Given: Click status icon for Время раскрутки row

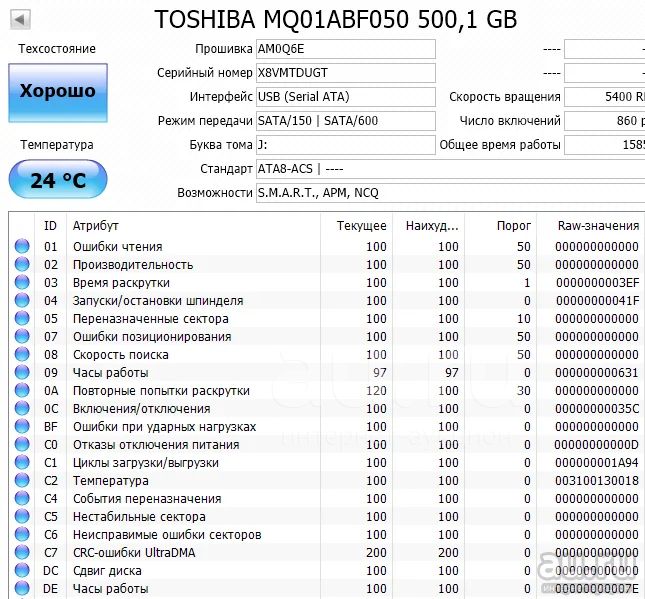Looking at the screenshot, I should (22, 282).
